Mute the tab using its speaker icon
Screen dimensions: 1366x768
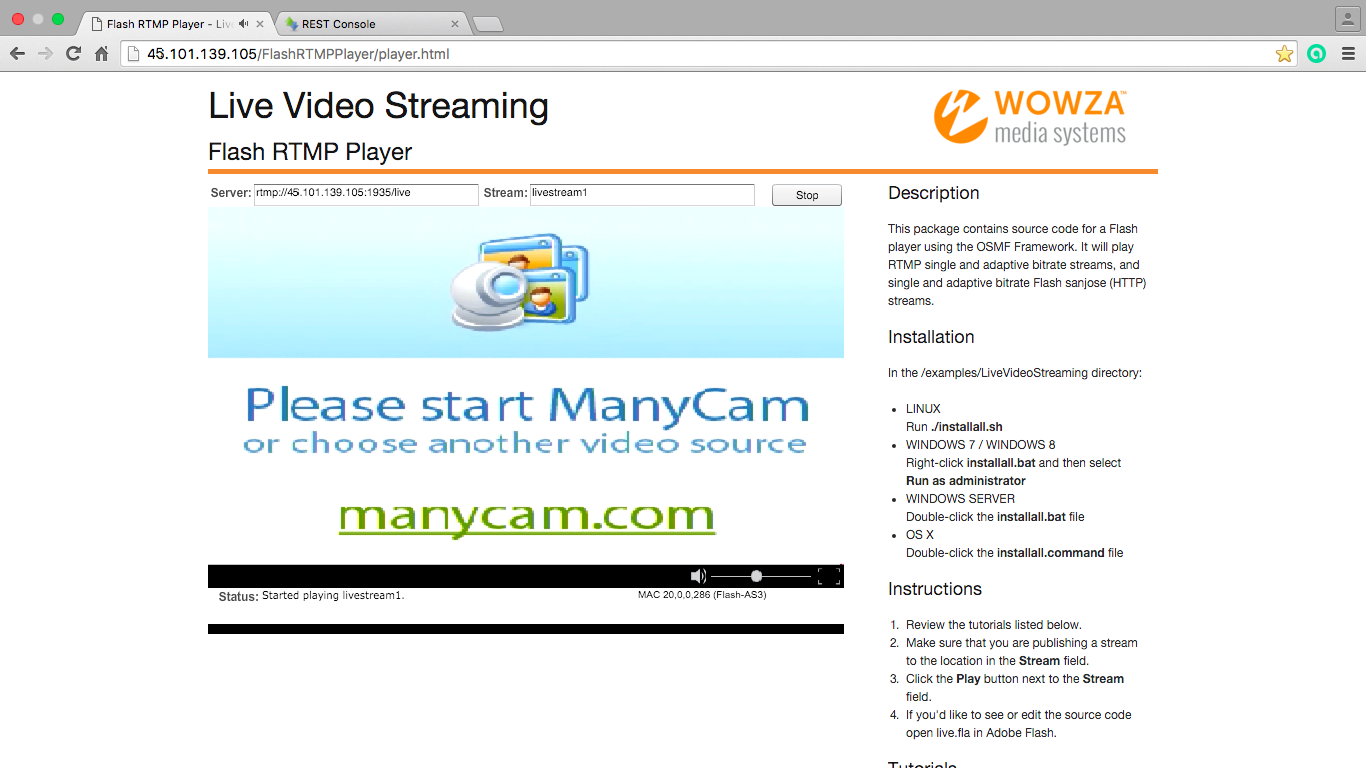(243, 23)
